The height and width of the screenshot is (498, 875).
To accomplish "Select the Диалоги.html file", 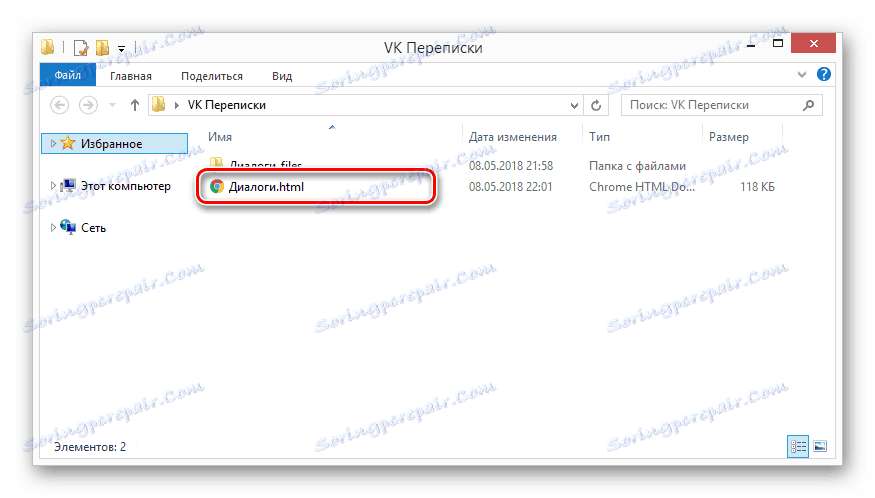I will click(266, 186).
